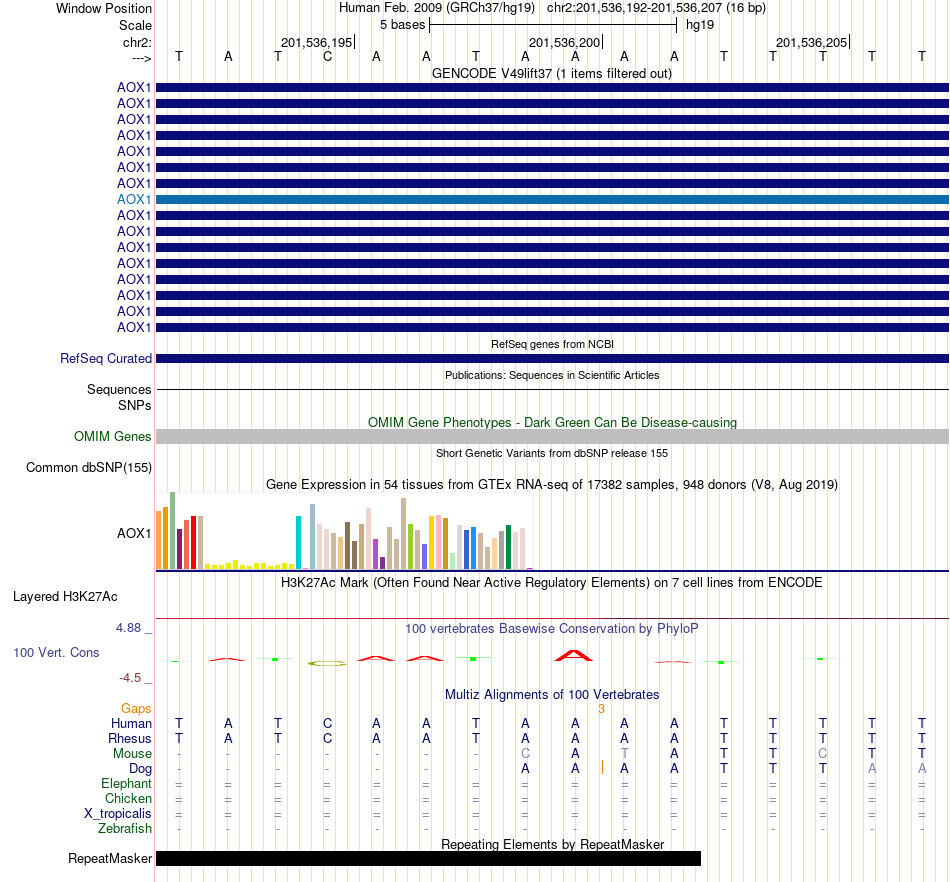Select the Dog species row label
950x882 pixels.
140,769
